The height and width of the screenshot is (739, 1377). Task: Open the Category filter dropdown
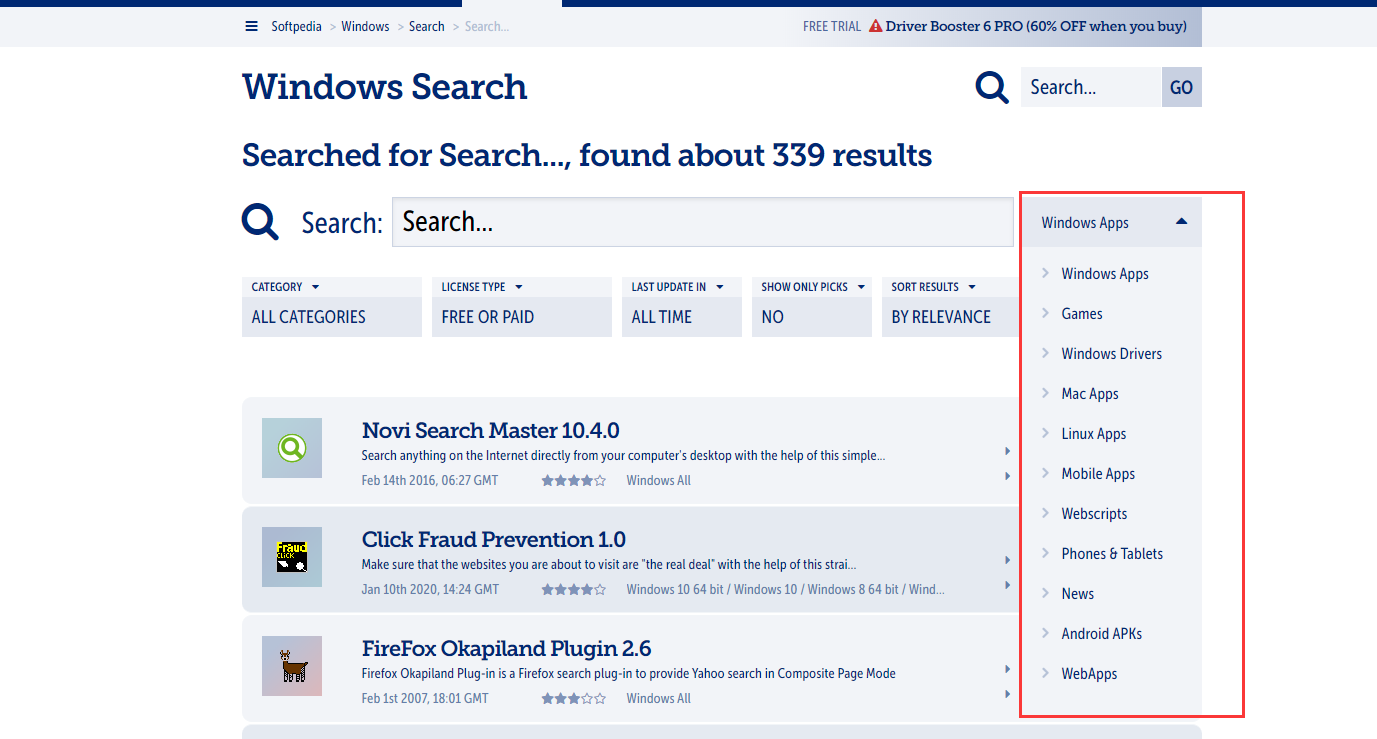pos(332,287)
